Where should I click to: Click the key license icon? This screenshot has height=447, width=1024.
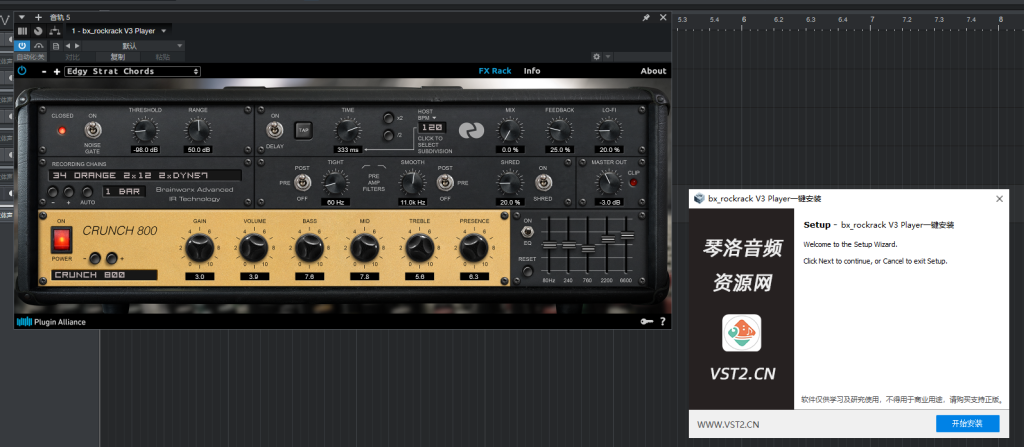647,322
